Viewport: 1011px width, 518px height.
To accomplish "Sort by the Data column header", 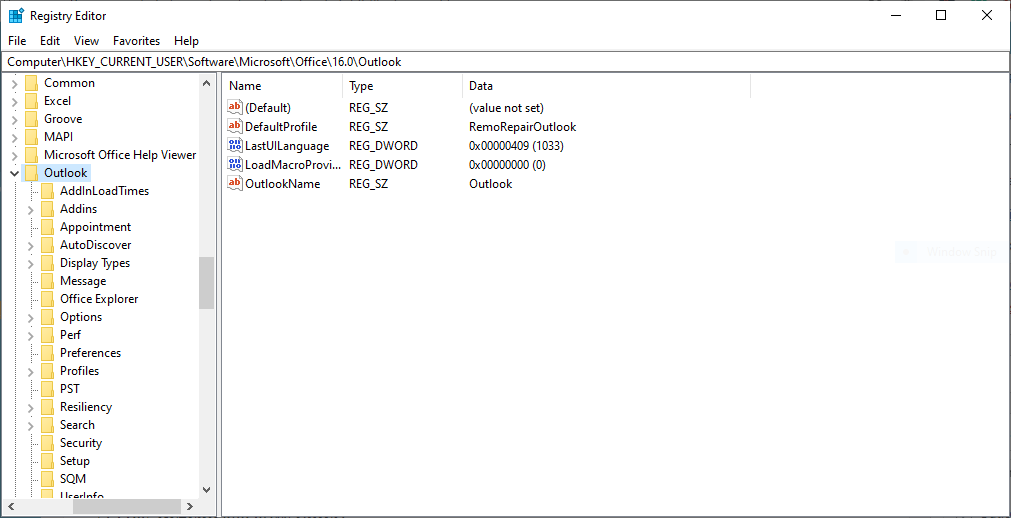I will point(606,86).
